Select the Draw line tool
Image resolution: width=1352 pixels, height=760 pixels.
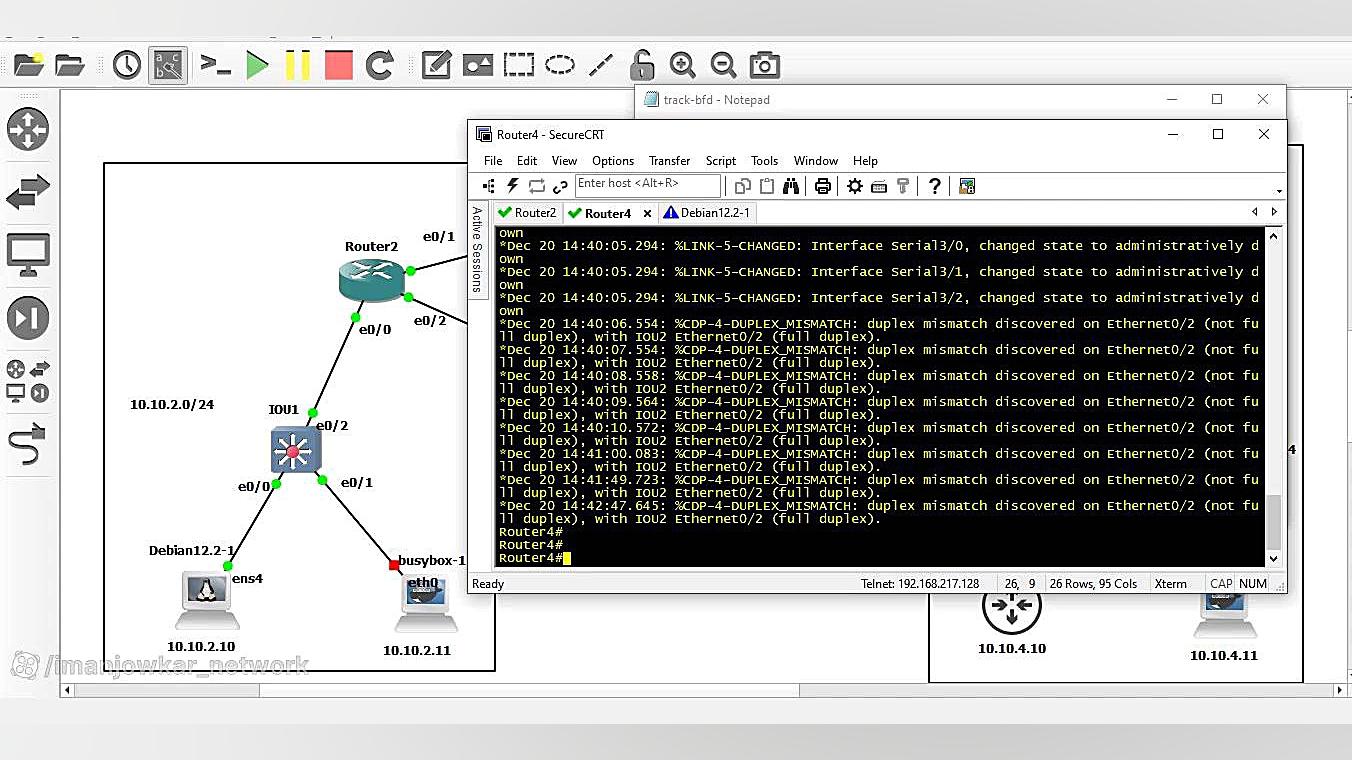pyautogui.click(x=601, y=65)
